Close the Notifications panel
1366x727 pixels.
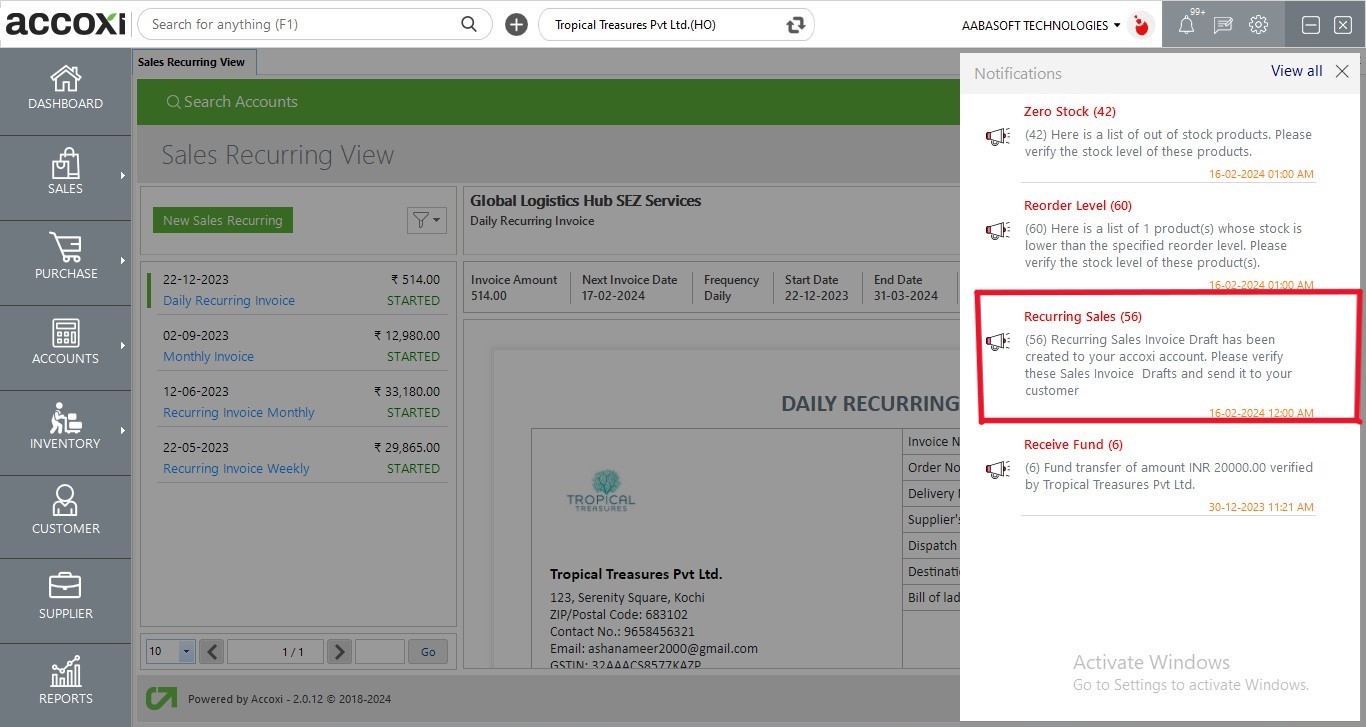[1342, 71]
